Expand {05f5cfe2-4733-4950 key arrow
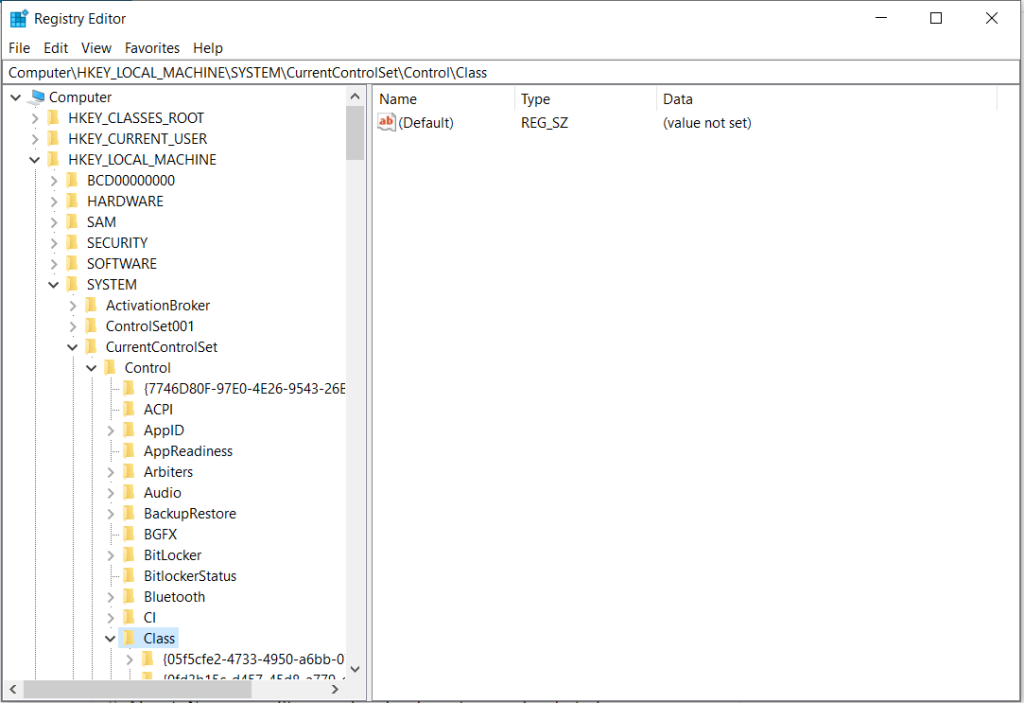Screen dimensions: 1024x703 (x=129, y=660)
